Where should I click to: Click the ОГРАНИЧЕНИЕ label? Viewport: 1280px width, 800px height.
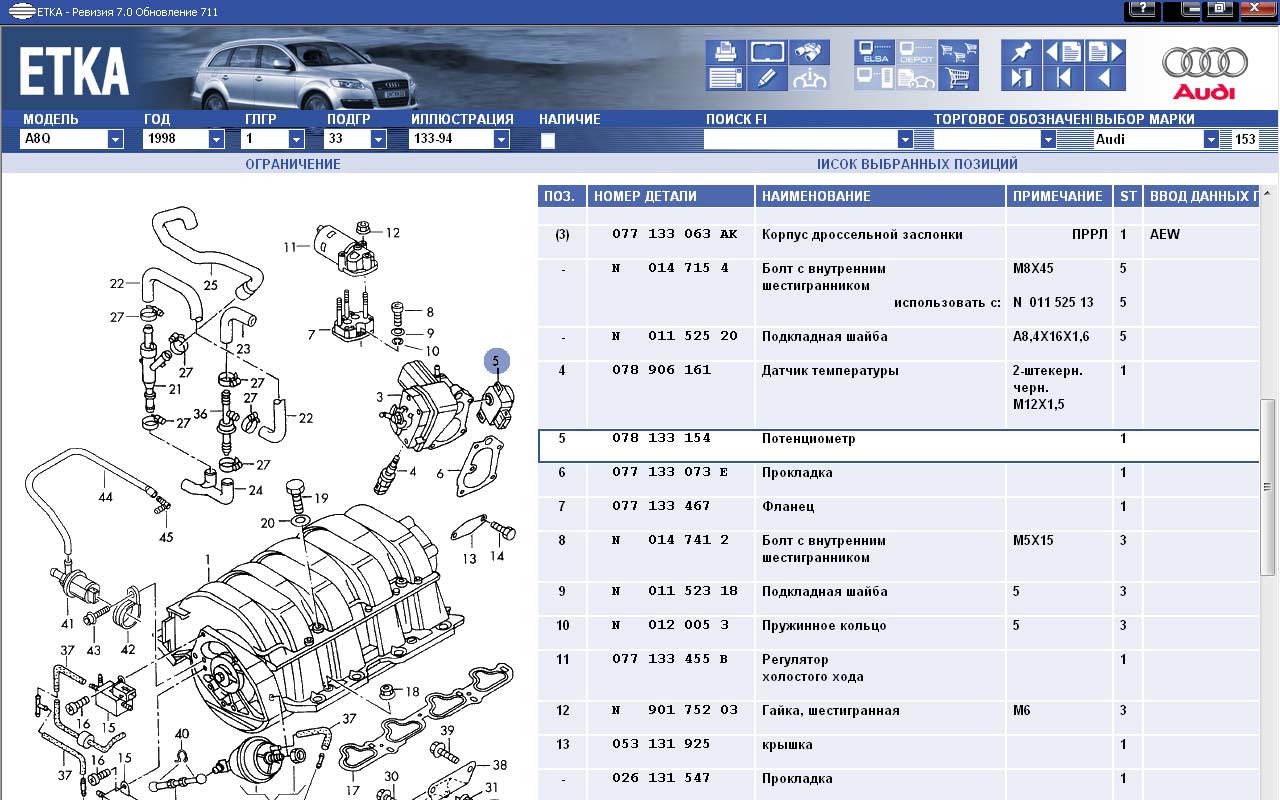292,164
